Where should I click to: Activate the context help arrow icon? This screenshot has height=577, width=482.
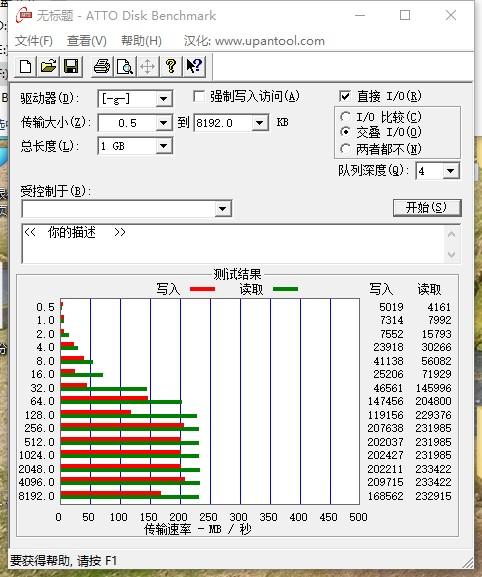pyautogui.click(x=194, y=67)
